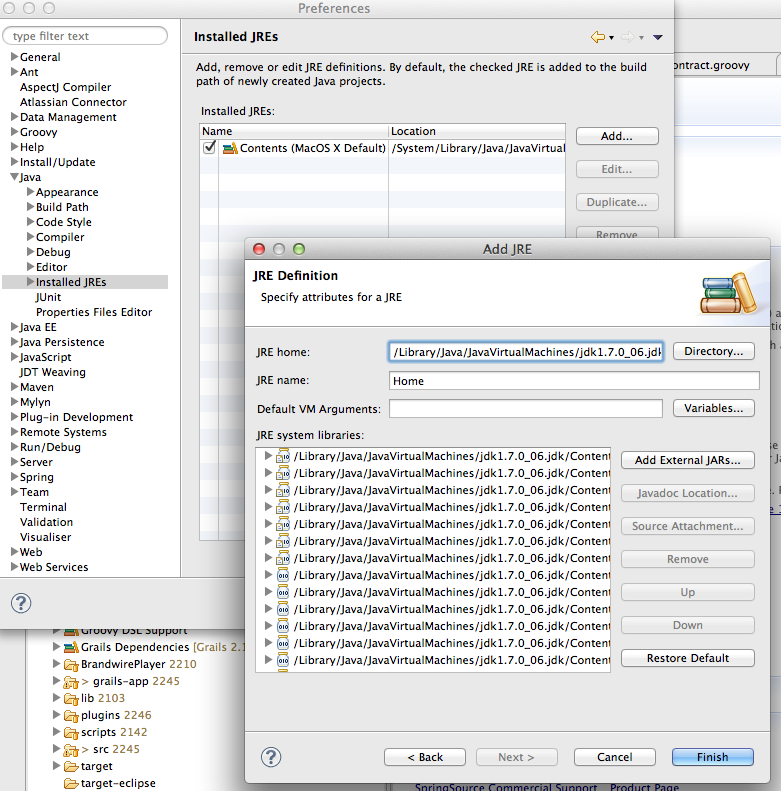The width and height of the screenshot is (781, 791).
Task: Expand the Web Services preferences category
Action: point(15,567)
